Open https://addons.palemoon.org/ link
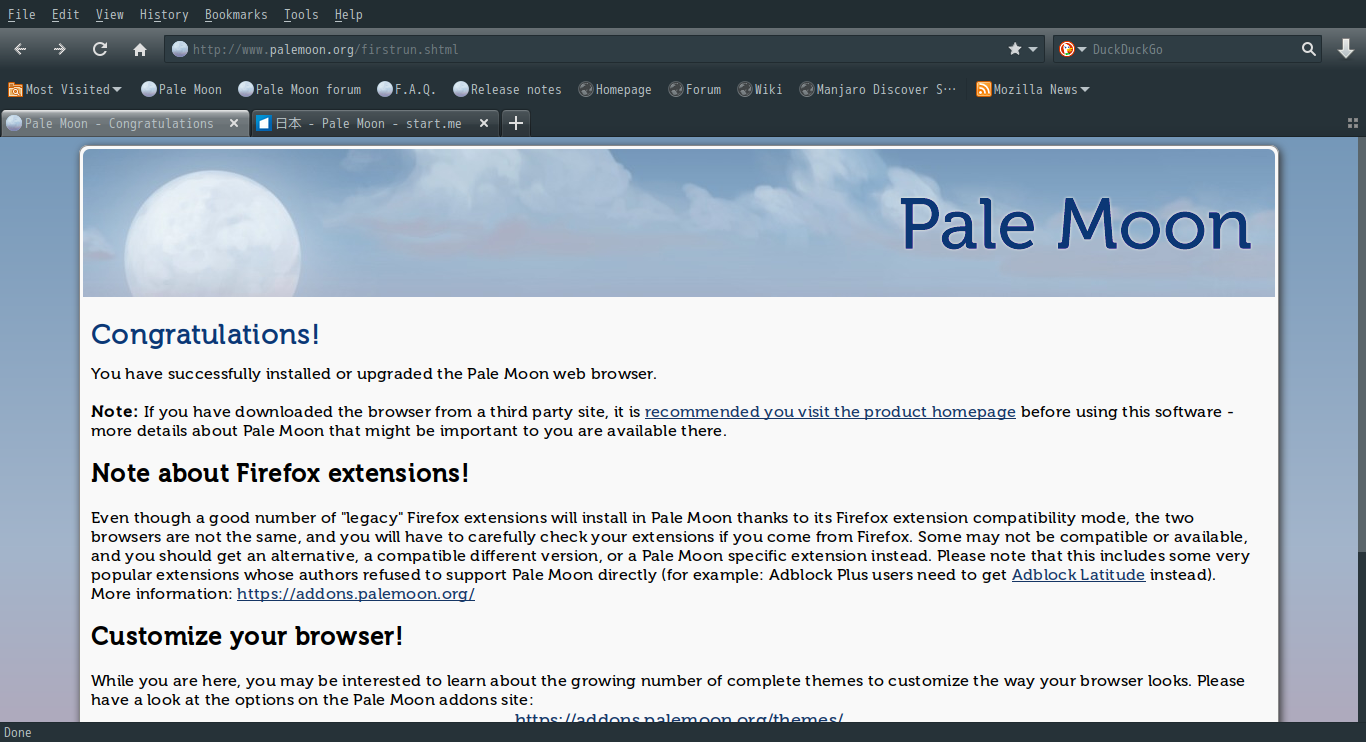The image size is (1366, 742). (x=356, y=594)
